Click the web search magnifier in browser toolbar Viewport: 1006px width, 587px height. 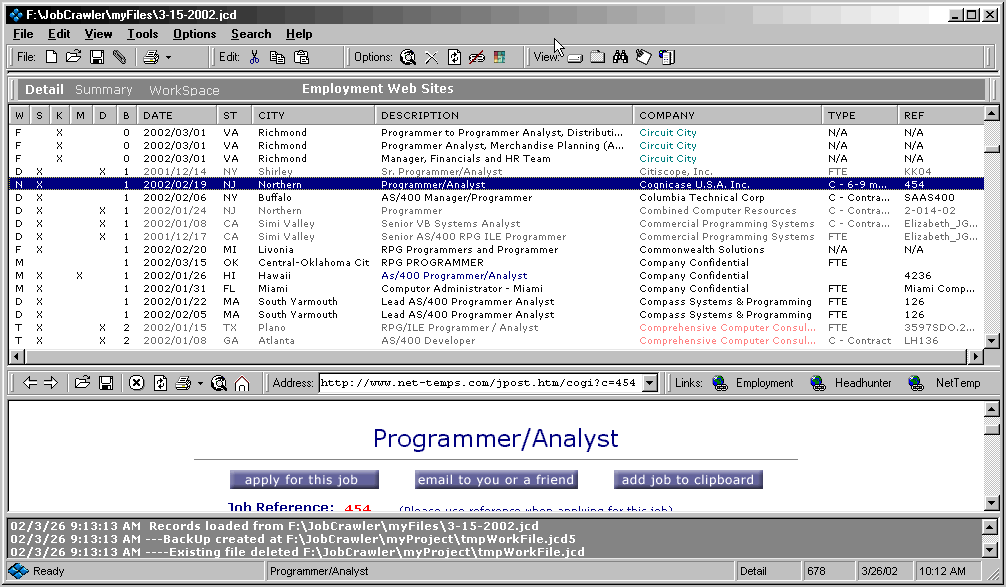tap(219, 383)
